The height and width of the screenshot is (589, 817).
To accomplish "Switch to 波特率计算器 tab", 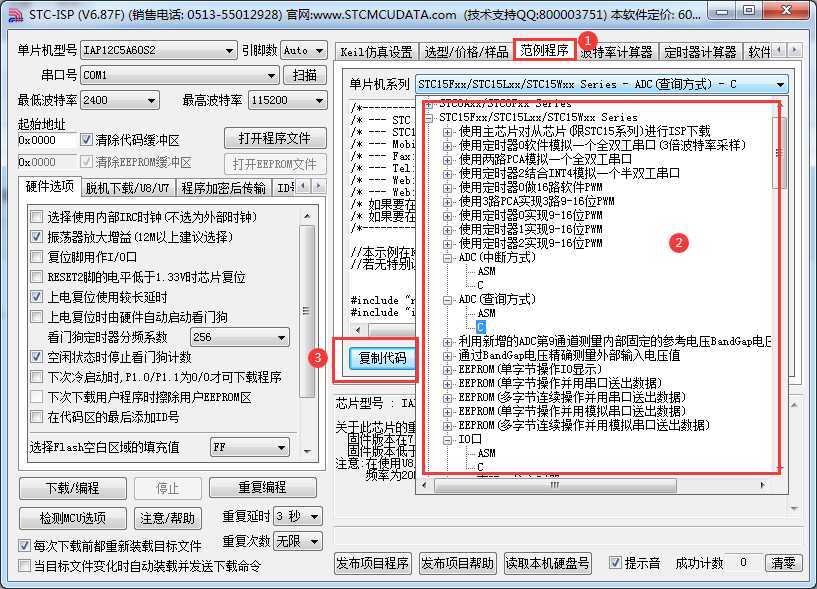I will point(617,52).
